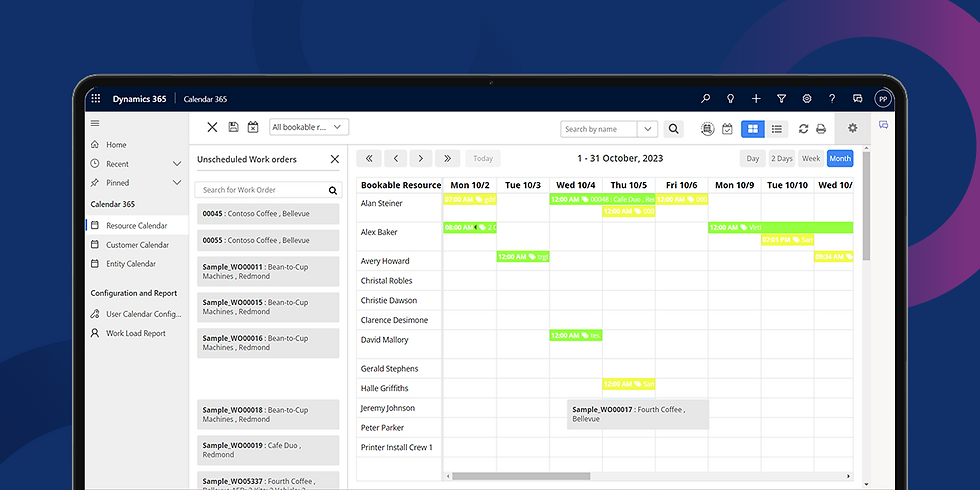Select work order 00045 Contoso Coffee
This screenshot has height=490, width=980.
pyautogui.click(x=268, y=214)
